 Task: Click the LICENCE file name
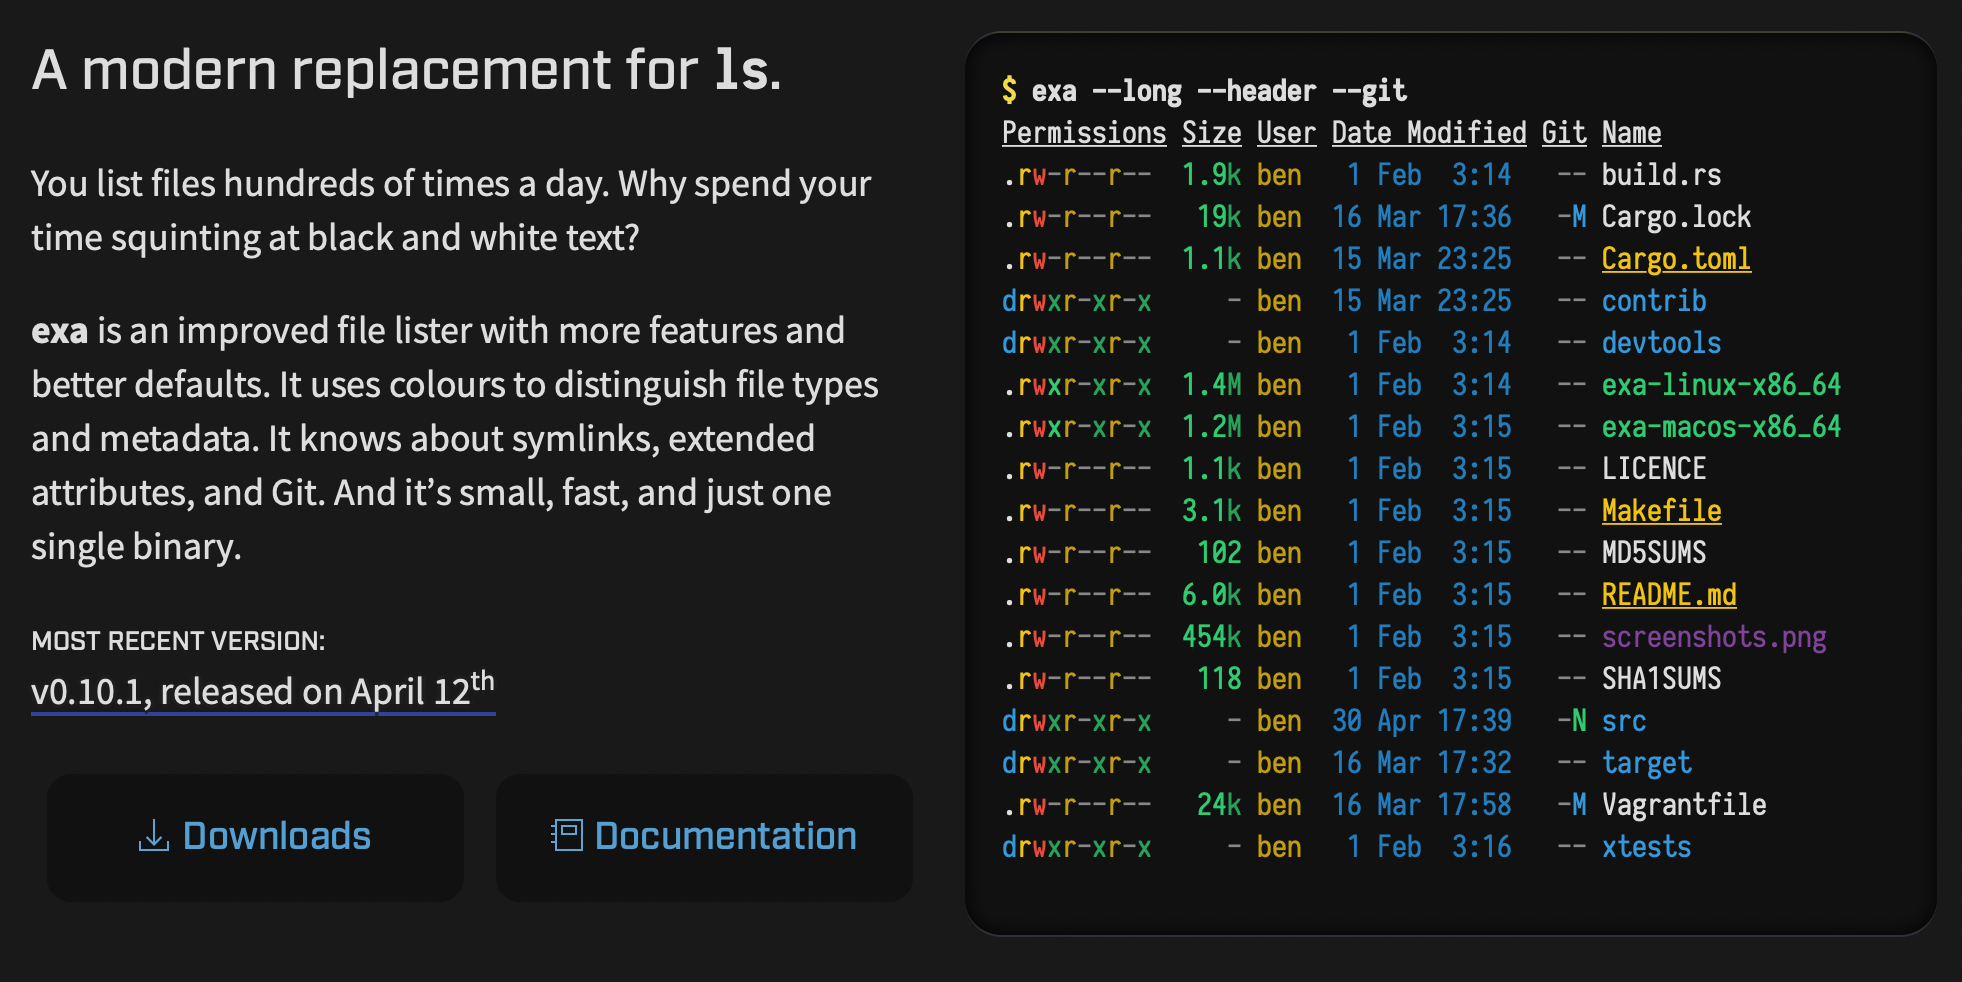[x=1654, y=469]
